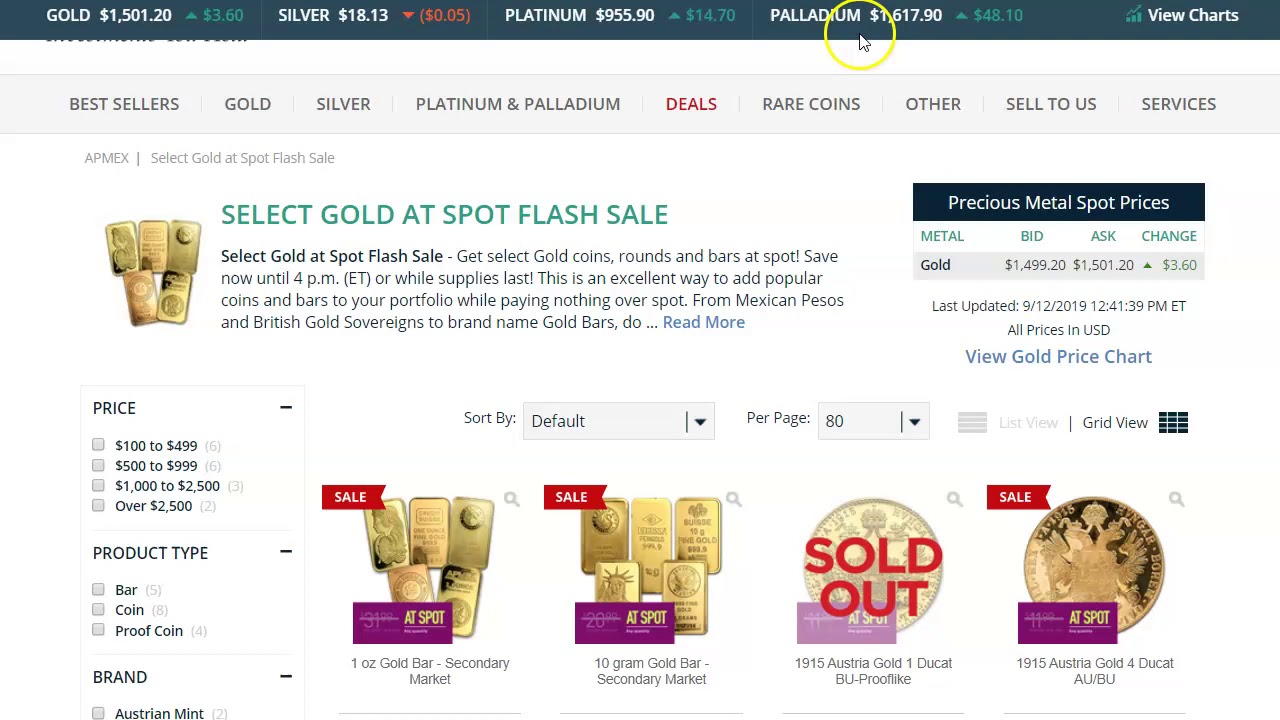Open the View Charts chart icon

(x=1133, y=15)
